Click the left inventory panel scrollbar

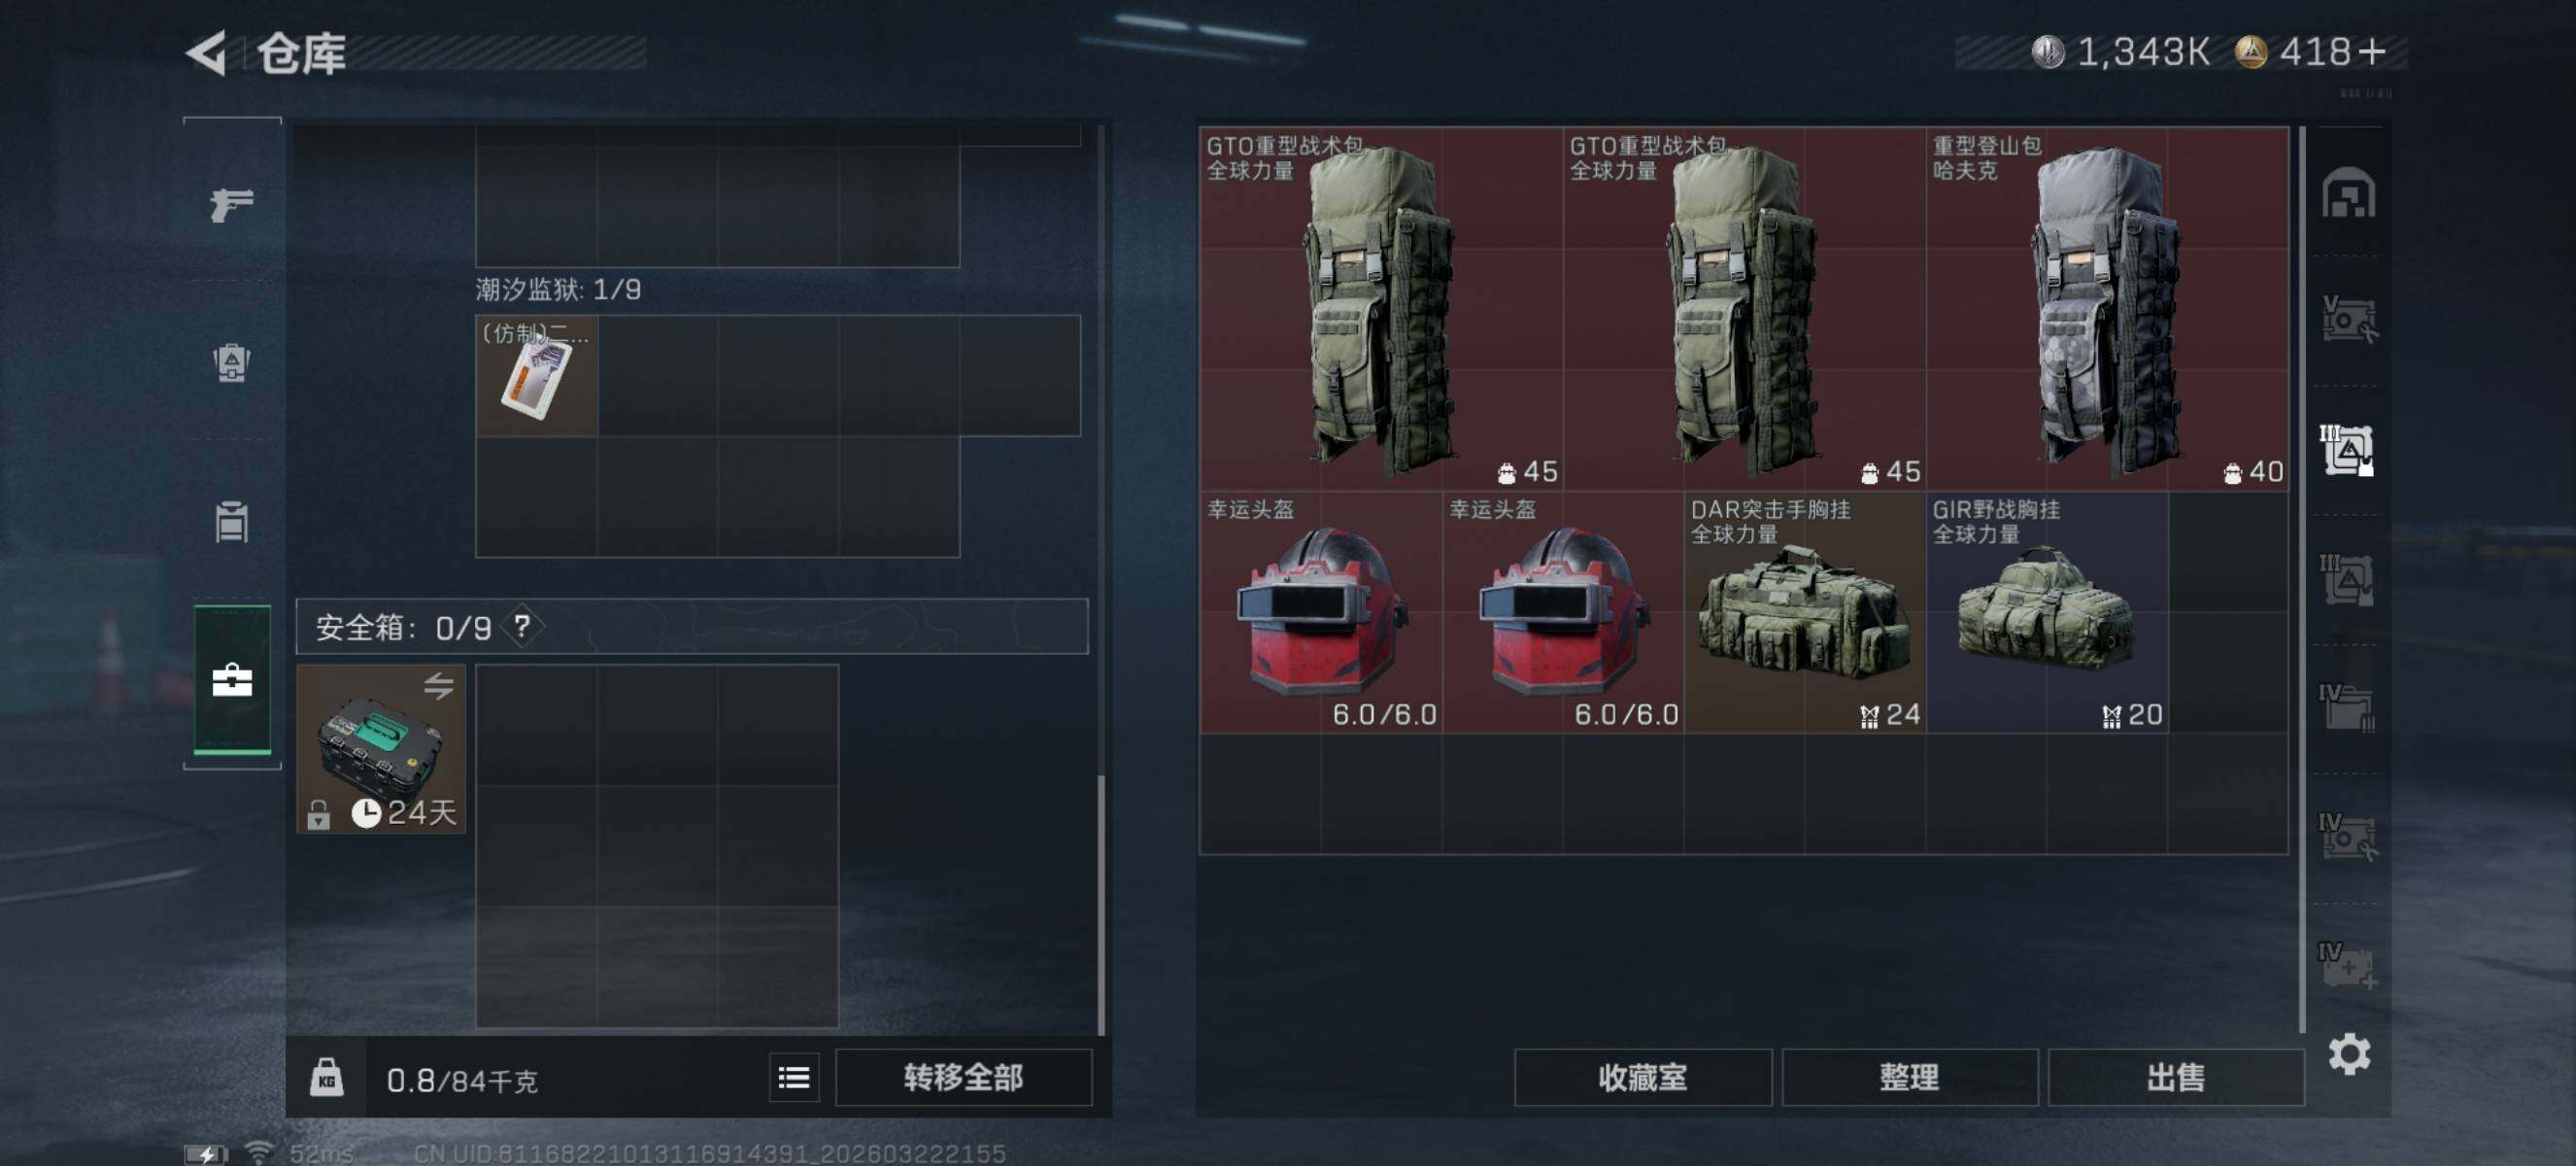tap(1101, 905)
